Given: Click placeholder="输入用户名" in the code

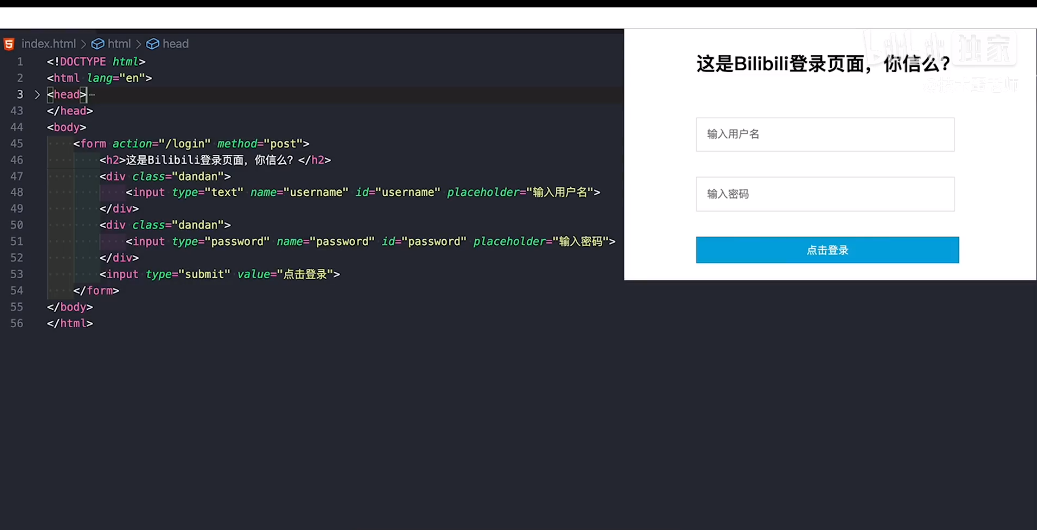Looking at the screenshot, I should click(520, 193).
